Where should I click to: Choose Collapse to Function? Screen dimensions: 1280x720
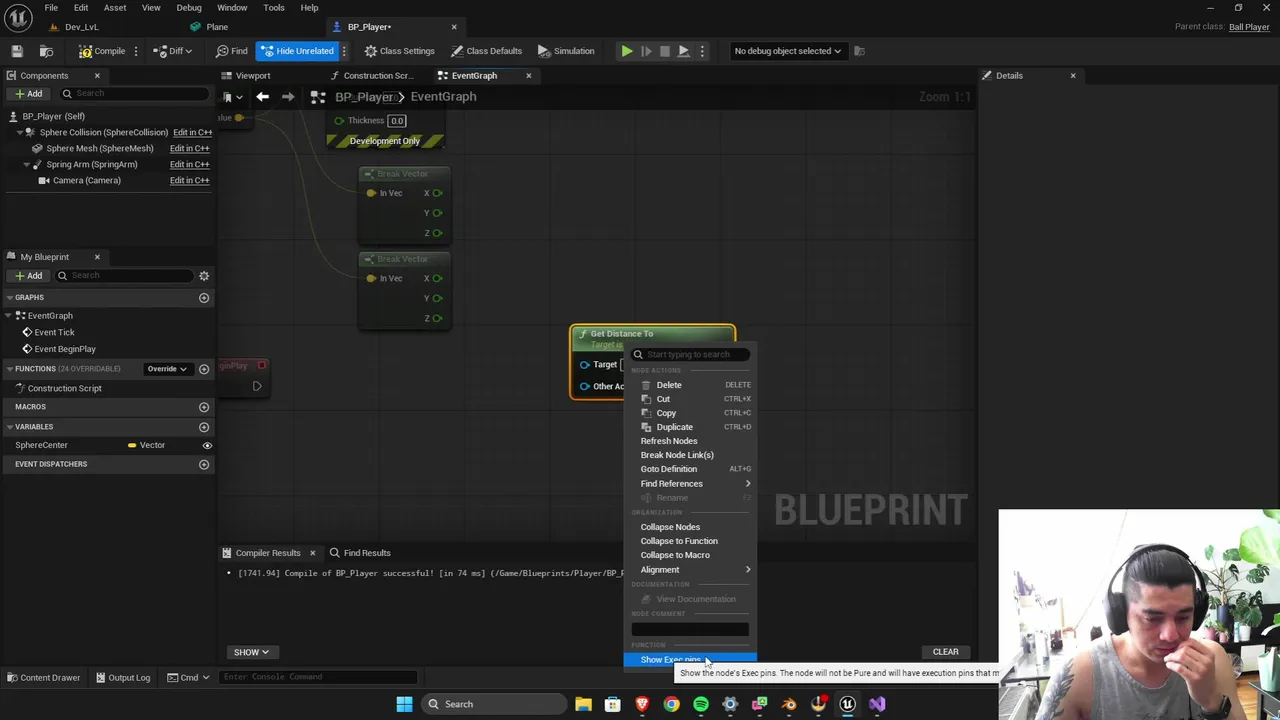[x=690, y=541]
